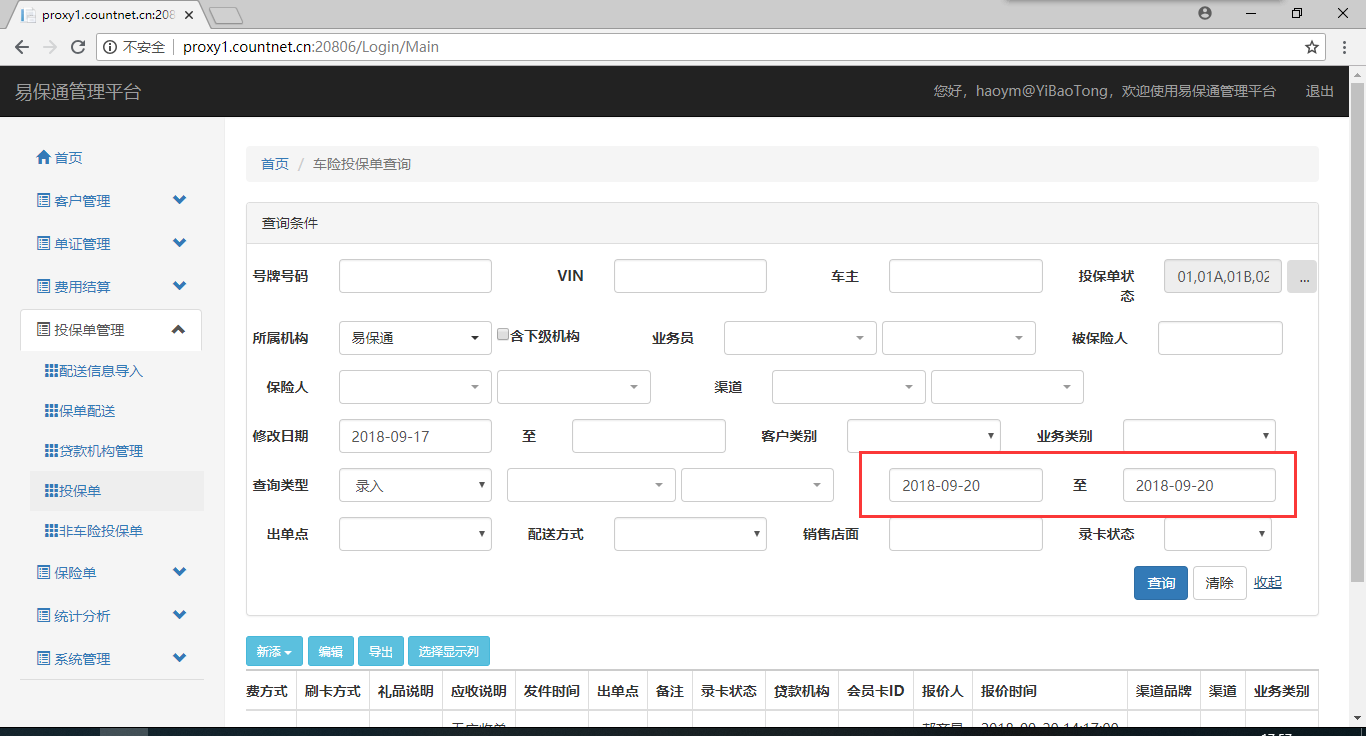Click the site info icon in address bar
Image resolution: width=1366 pixels, height=736 pixels.
[110, 47]
